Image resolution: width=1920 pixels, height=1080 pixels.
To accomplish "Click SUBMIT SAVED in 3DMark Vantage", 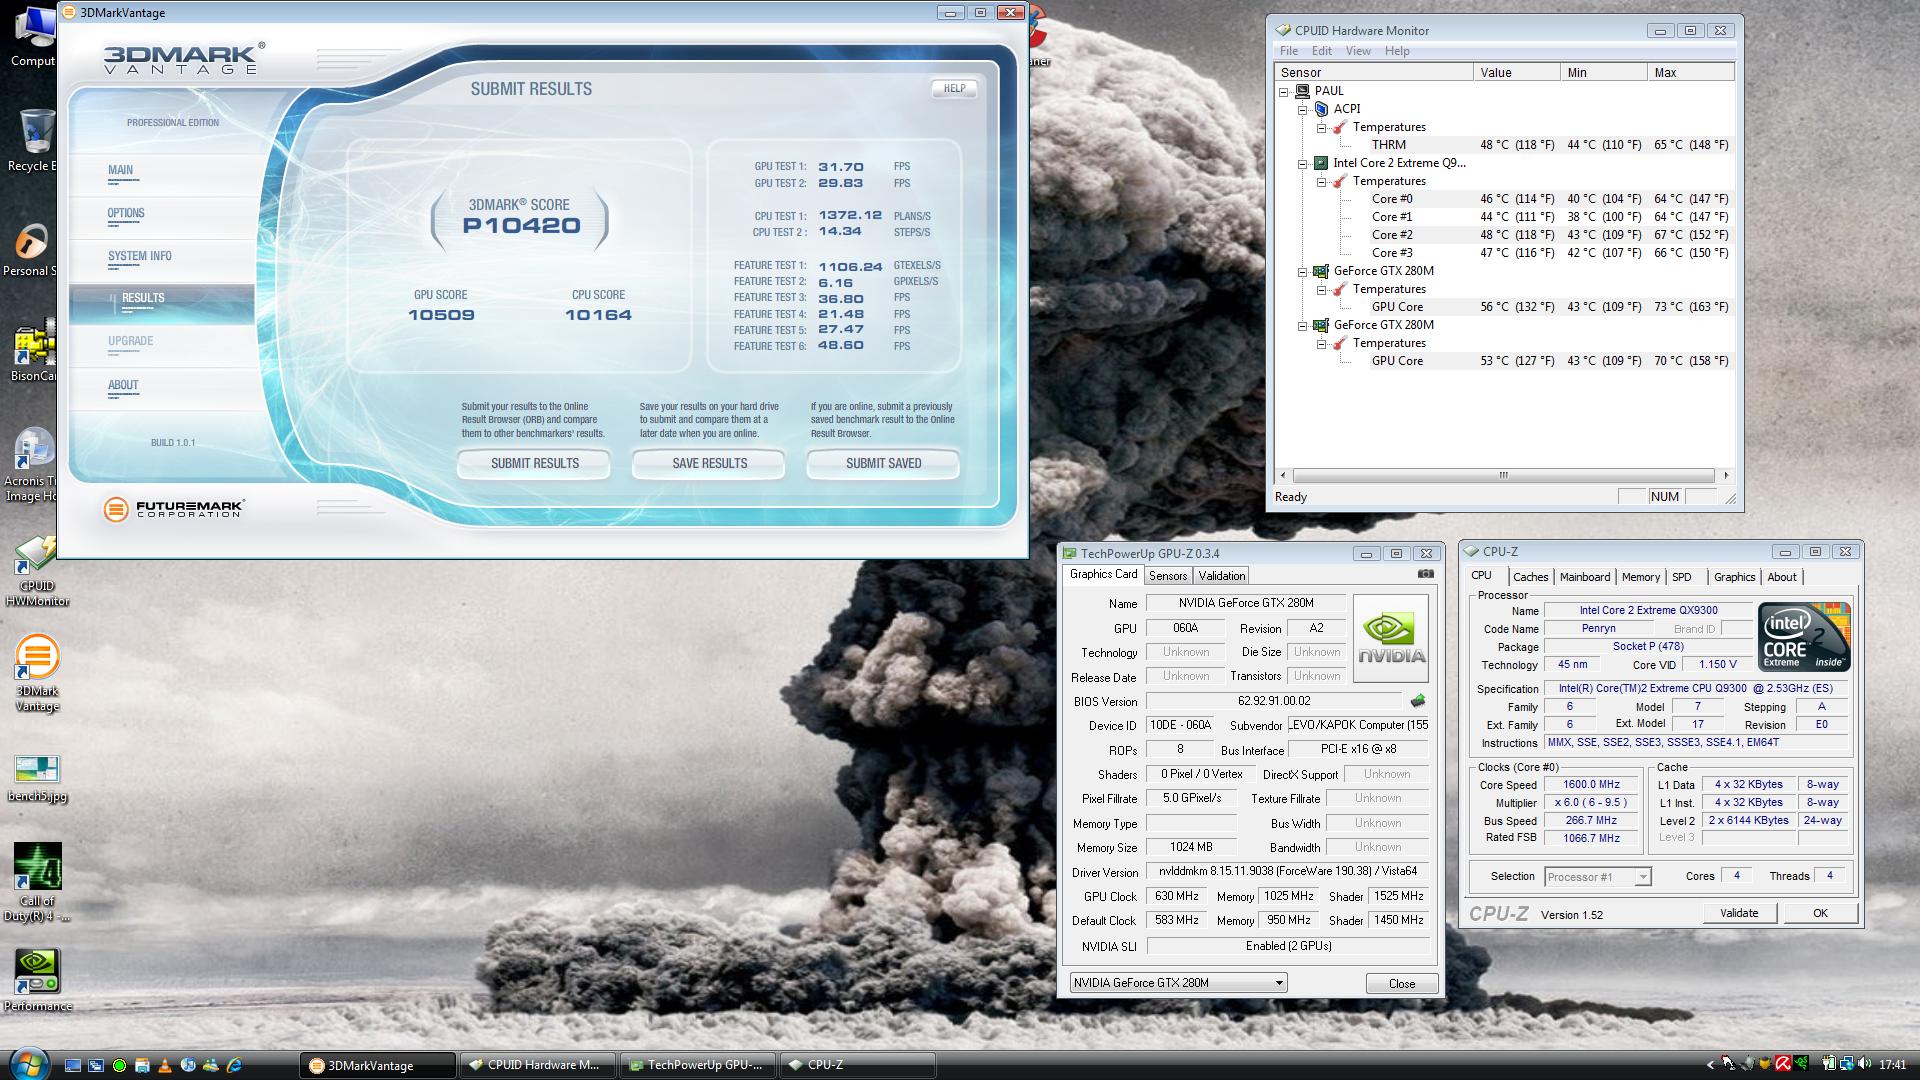I will point(883,464).
